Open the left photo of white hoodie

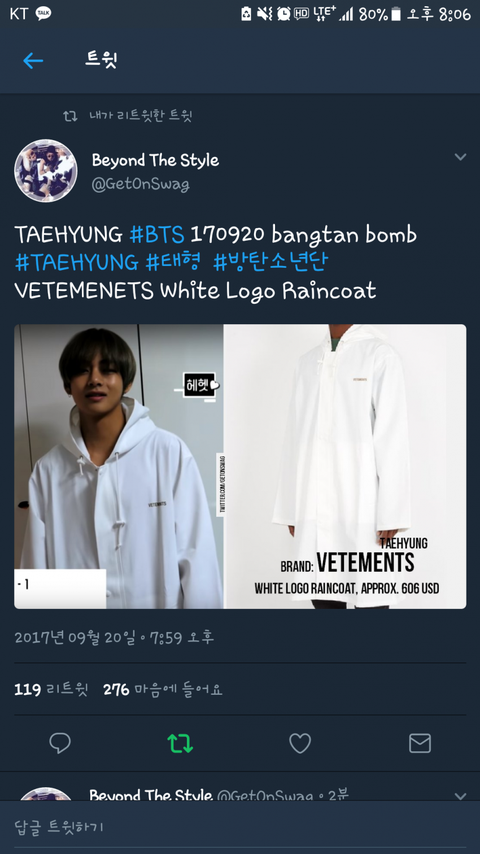click(x=119, y=466)
